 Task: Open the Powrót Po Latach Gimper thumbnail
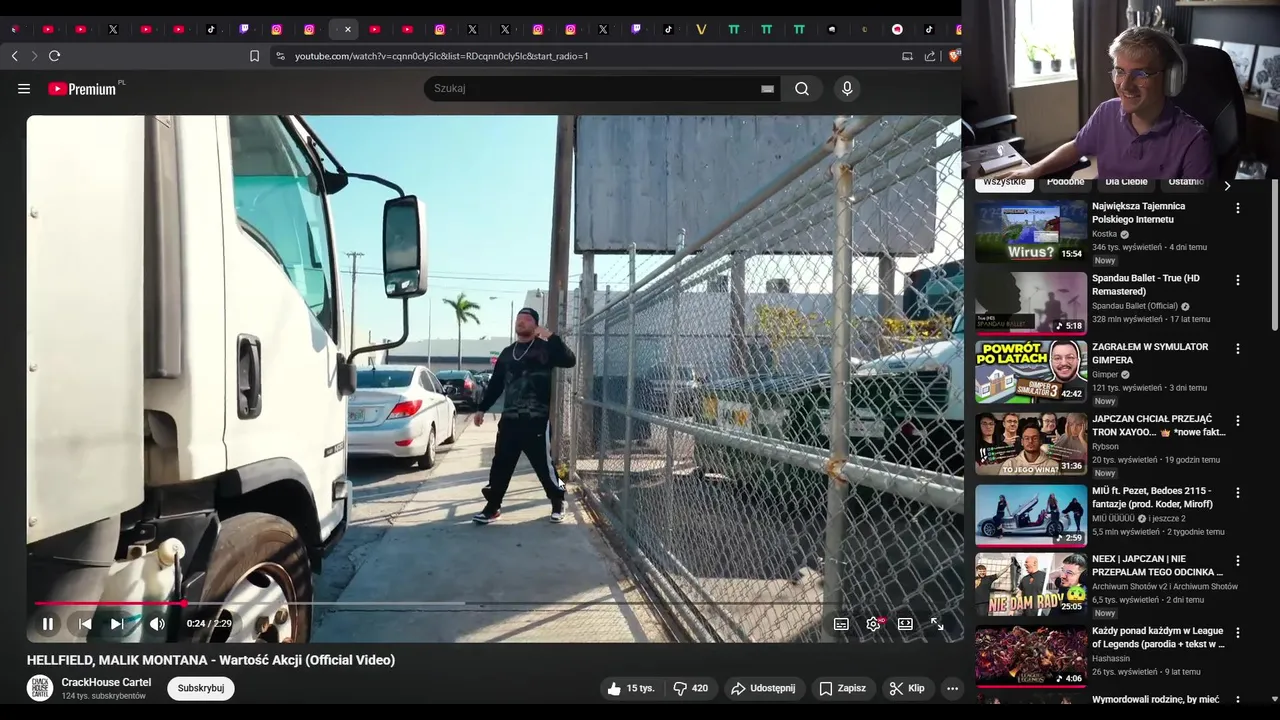point(1031,372)
